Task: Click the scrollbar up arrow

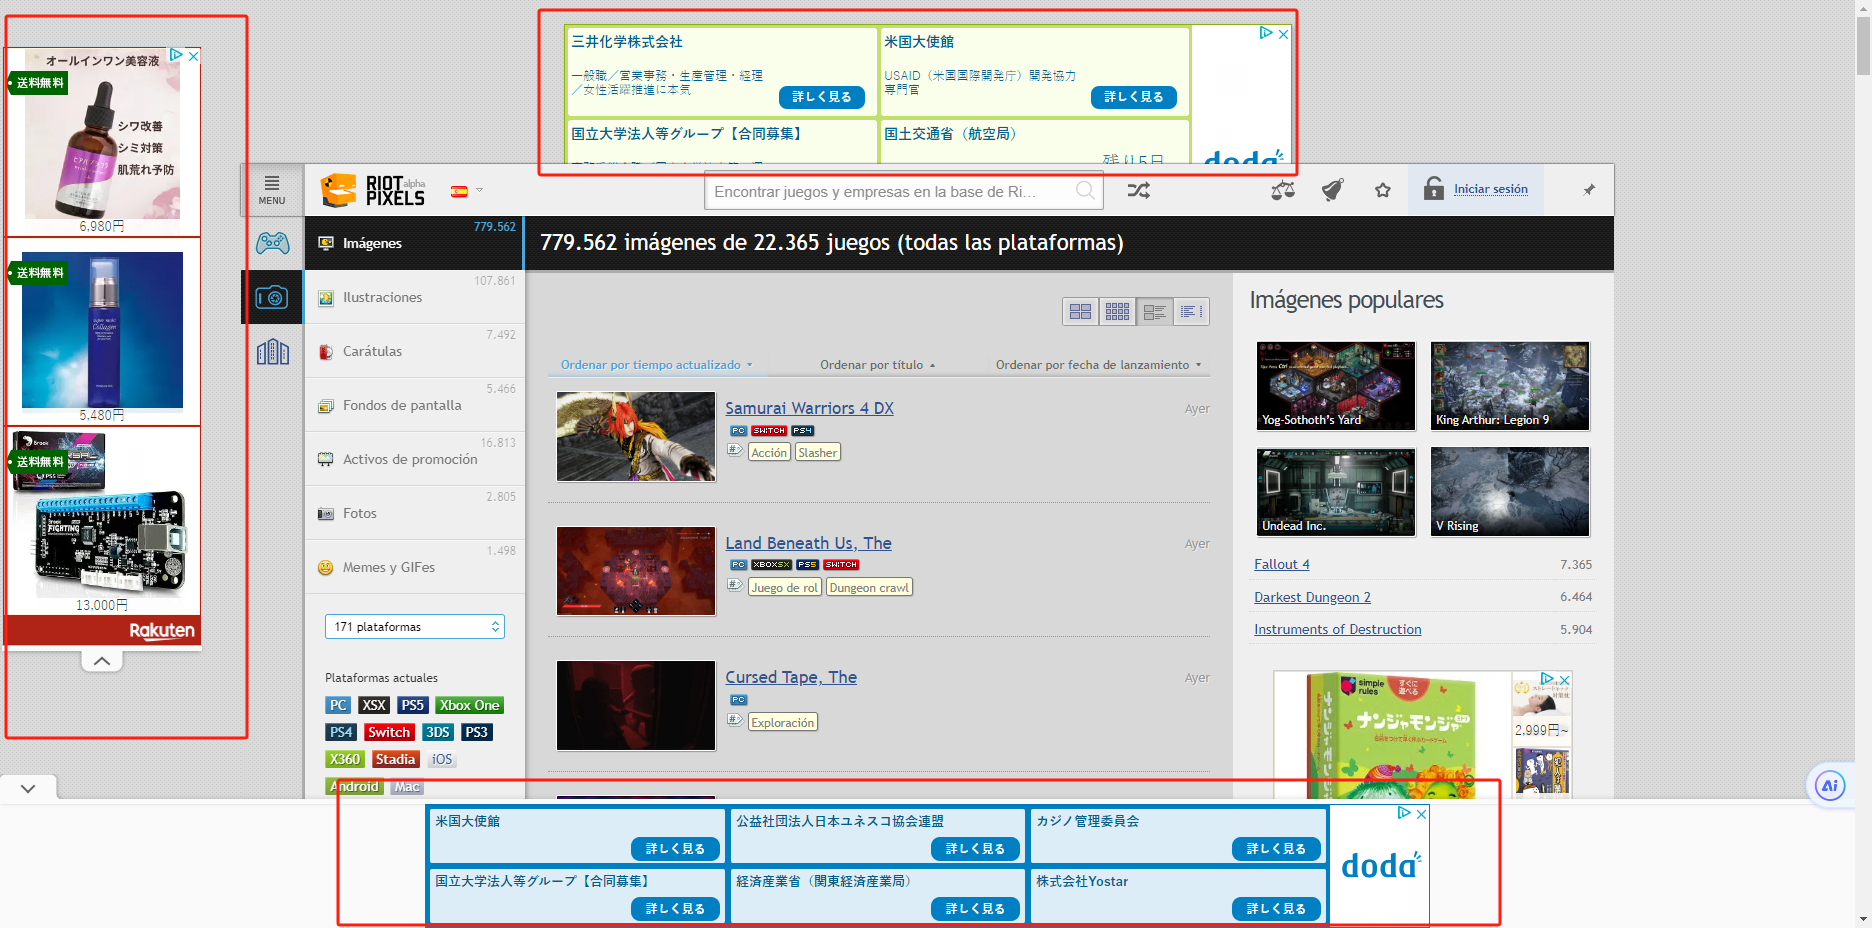Action: click(x=1863, y=8)
